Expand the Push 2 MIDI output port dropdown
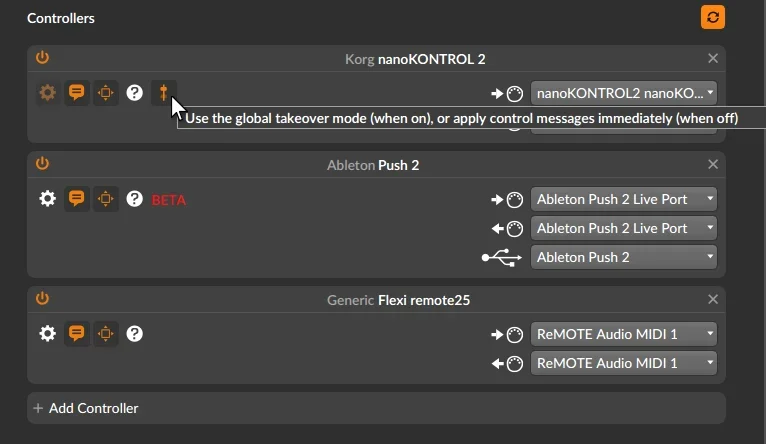This screenshot has height=444, width=766. 625,228
